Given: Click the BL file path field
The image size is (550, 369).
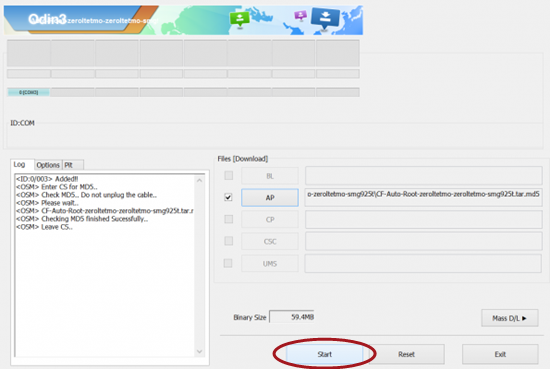Looking at the screenshot, I should click(423, 176).
